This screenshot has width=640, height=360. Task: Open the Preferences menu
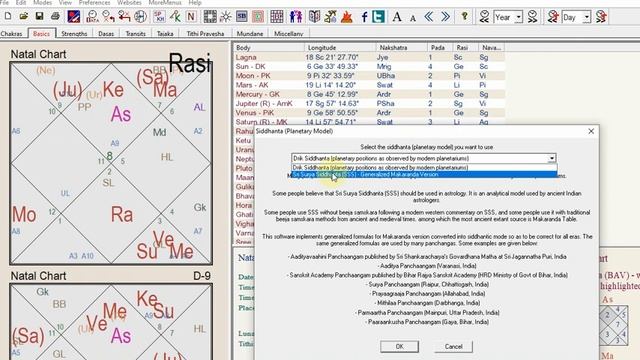click(95, 2)
